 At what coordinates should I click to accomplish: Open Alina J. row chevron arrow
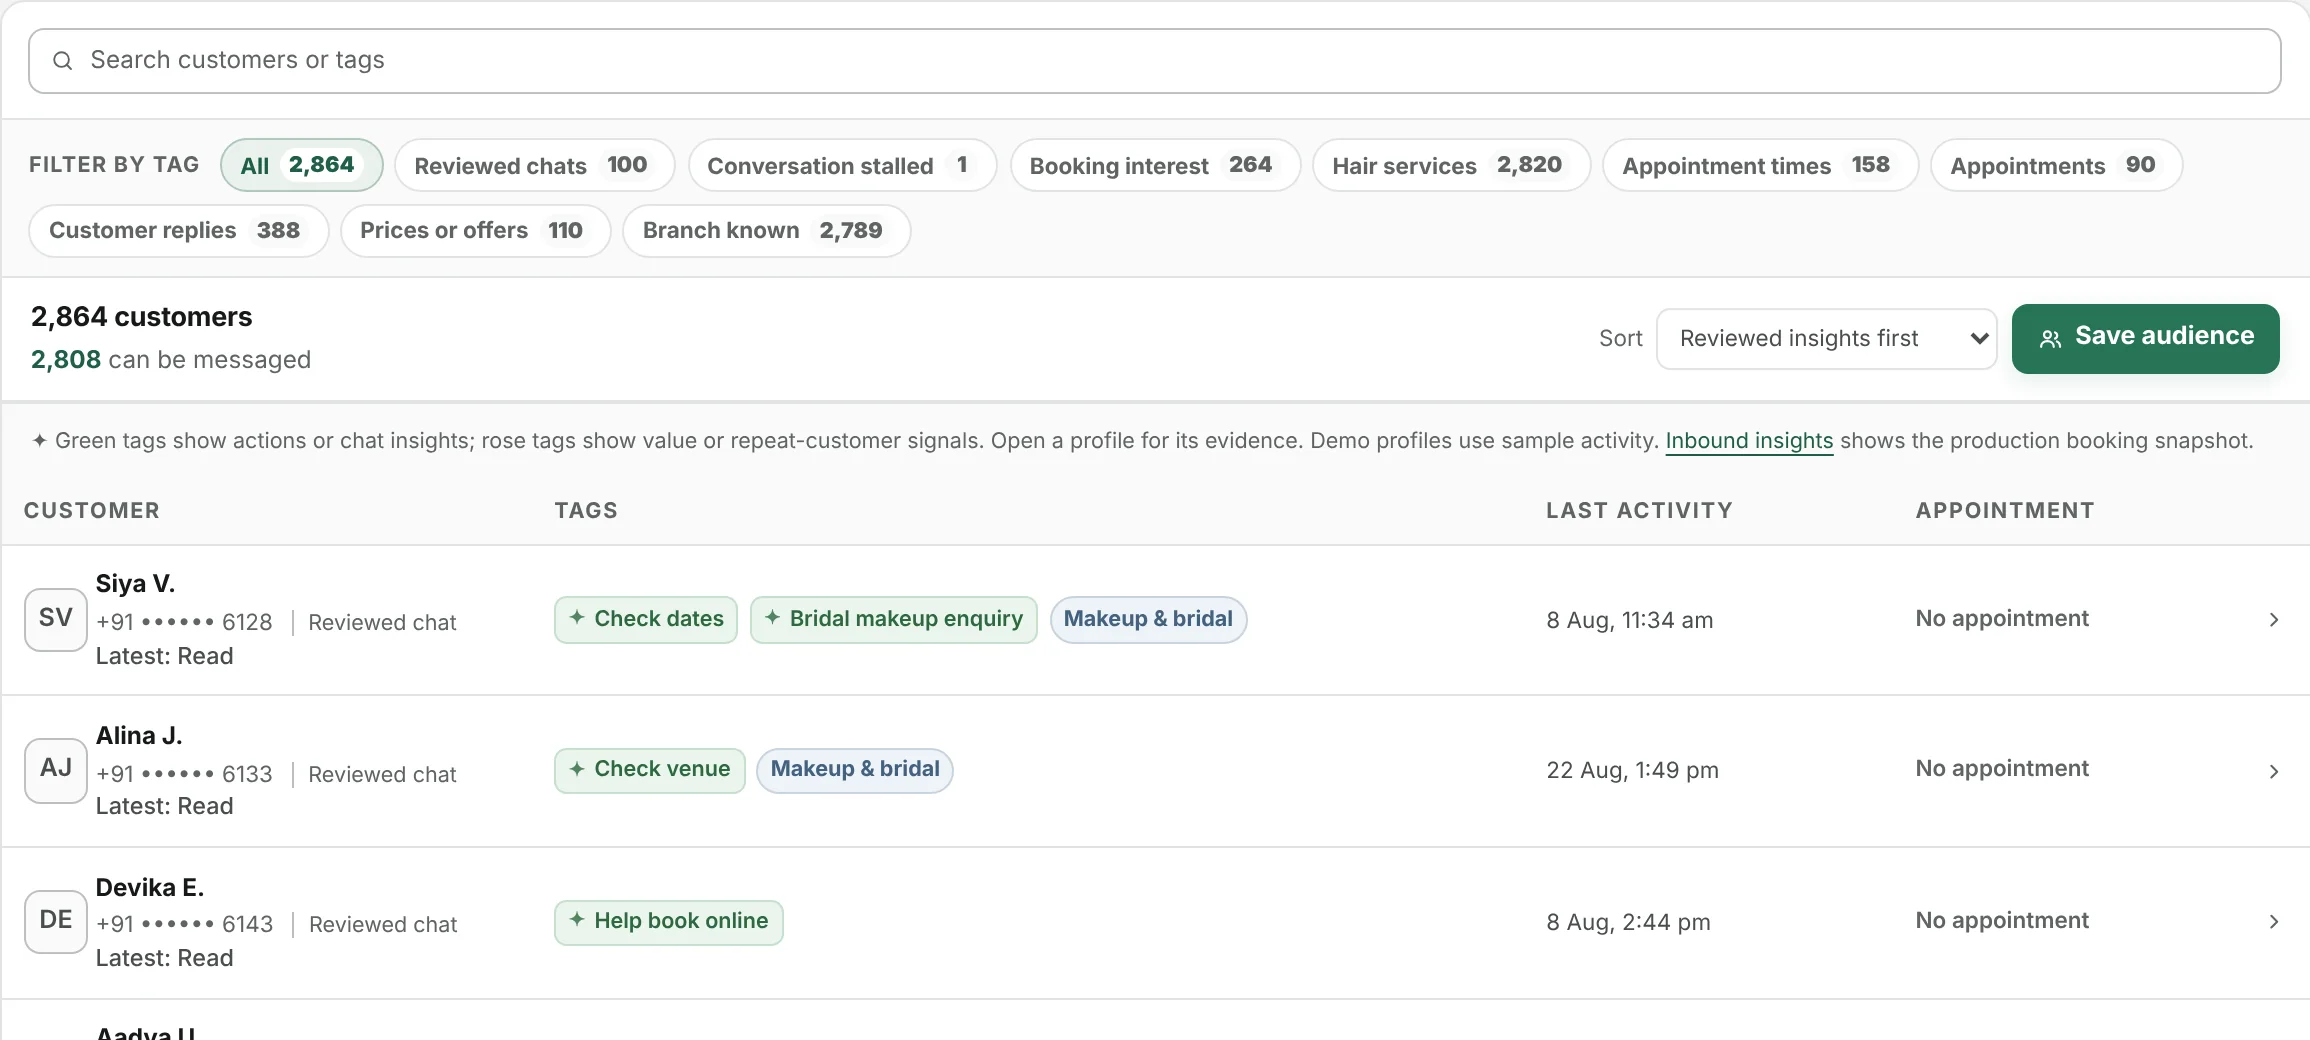2274,771
